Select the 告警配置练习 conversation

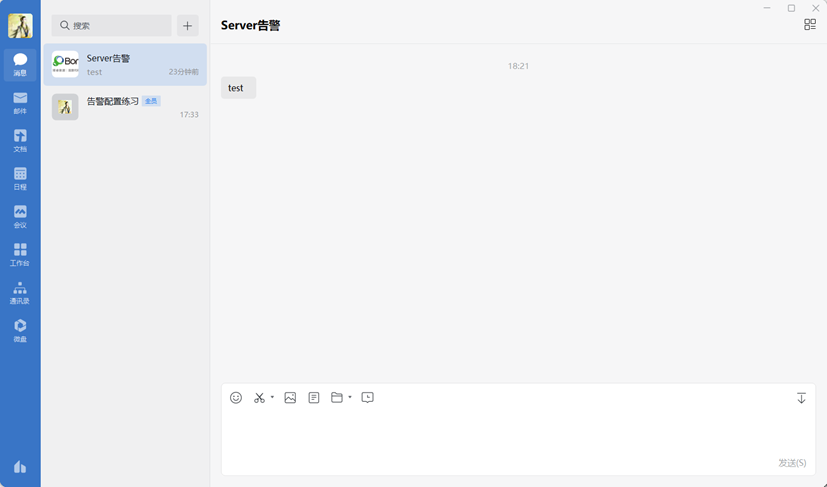coord(125,107)
